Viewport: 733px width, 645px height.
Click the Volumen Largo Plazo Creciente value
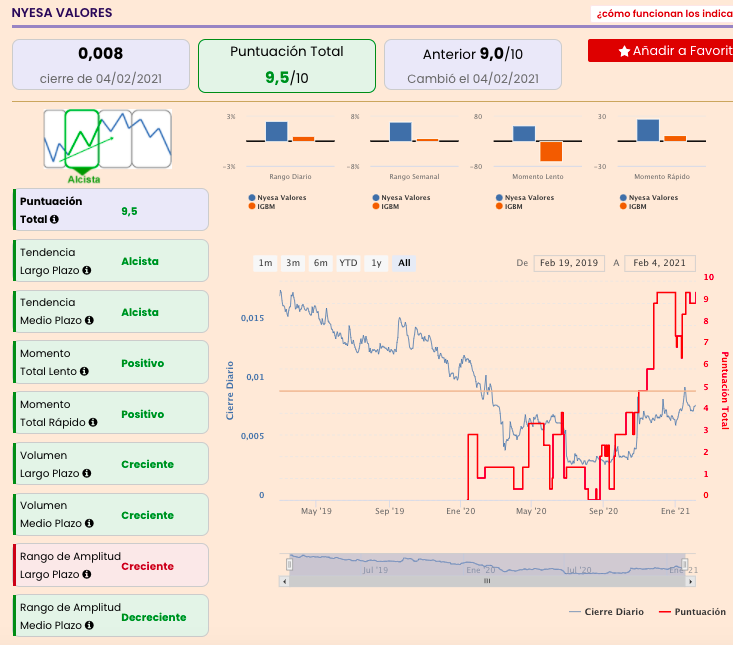147,465
